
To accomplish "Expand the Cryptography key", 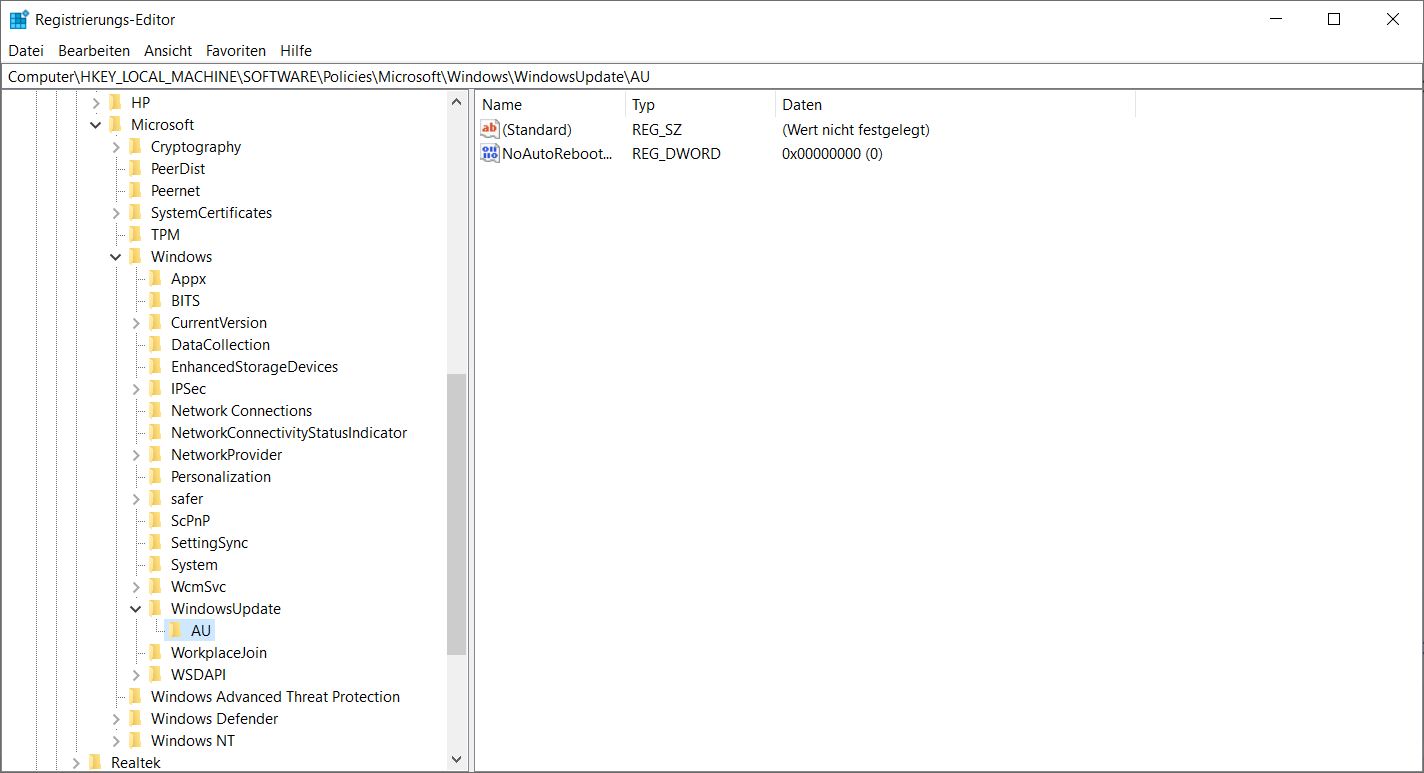I will tap(116, 146).
